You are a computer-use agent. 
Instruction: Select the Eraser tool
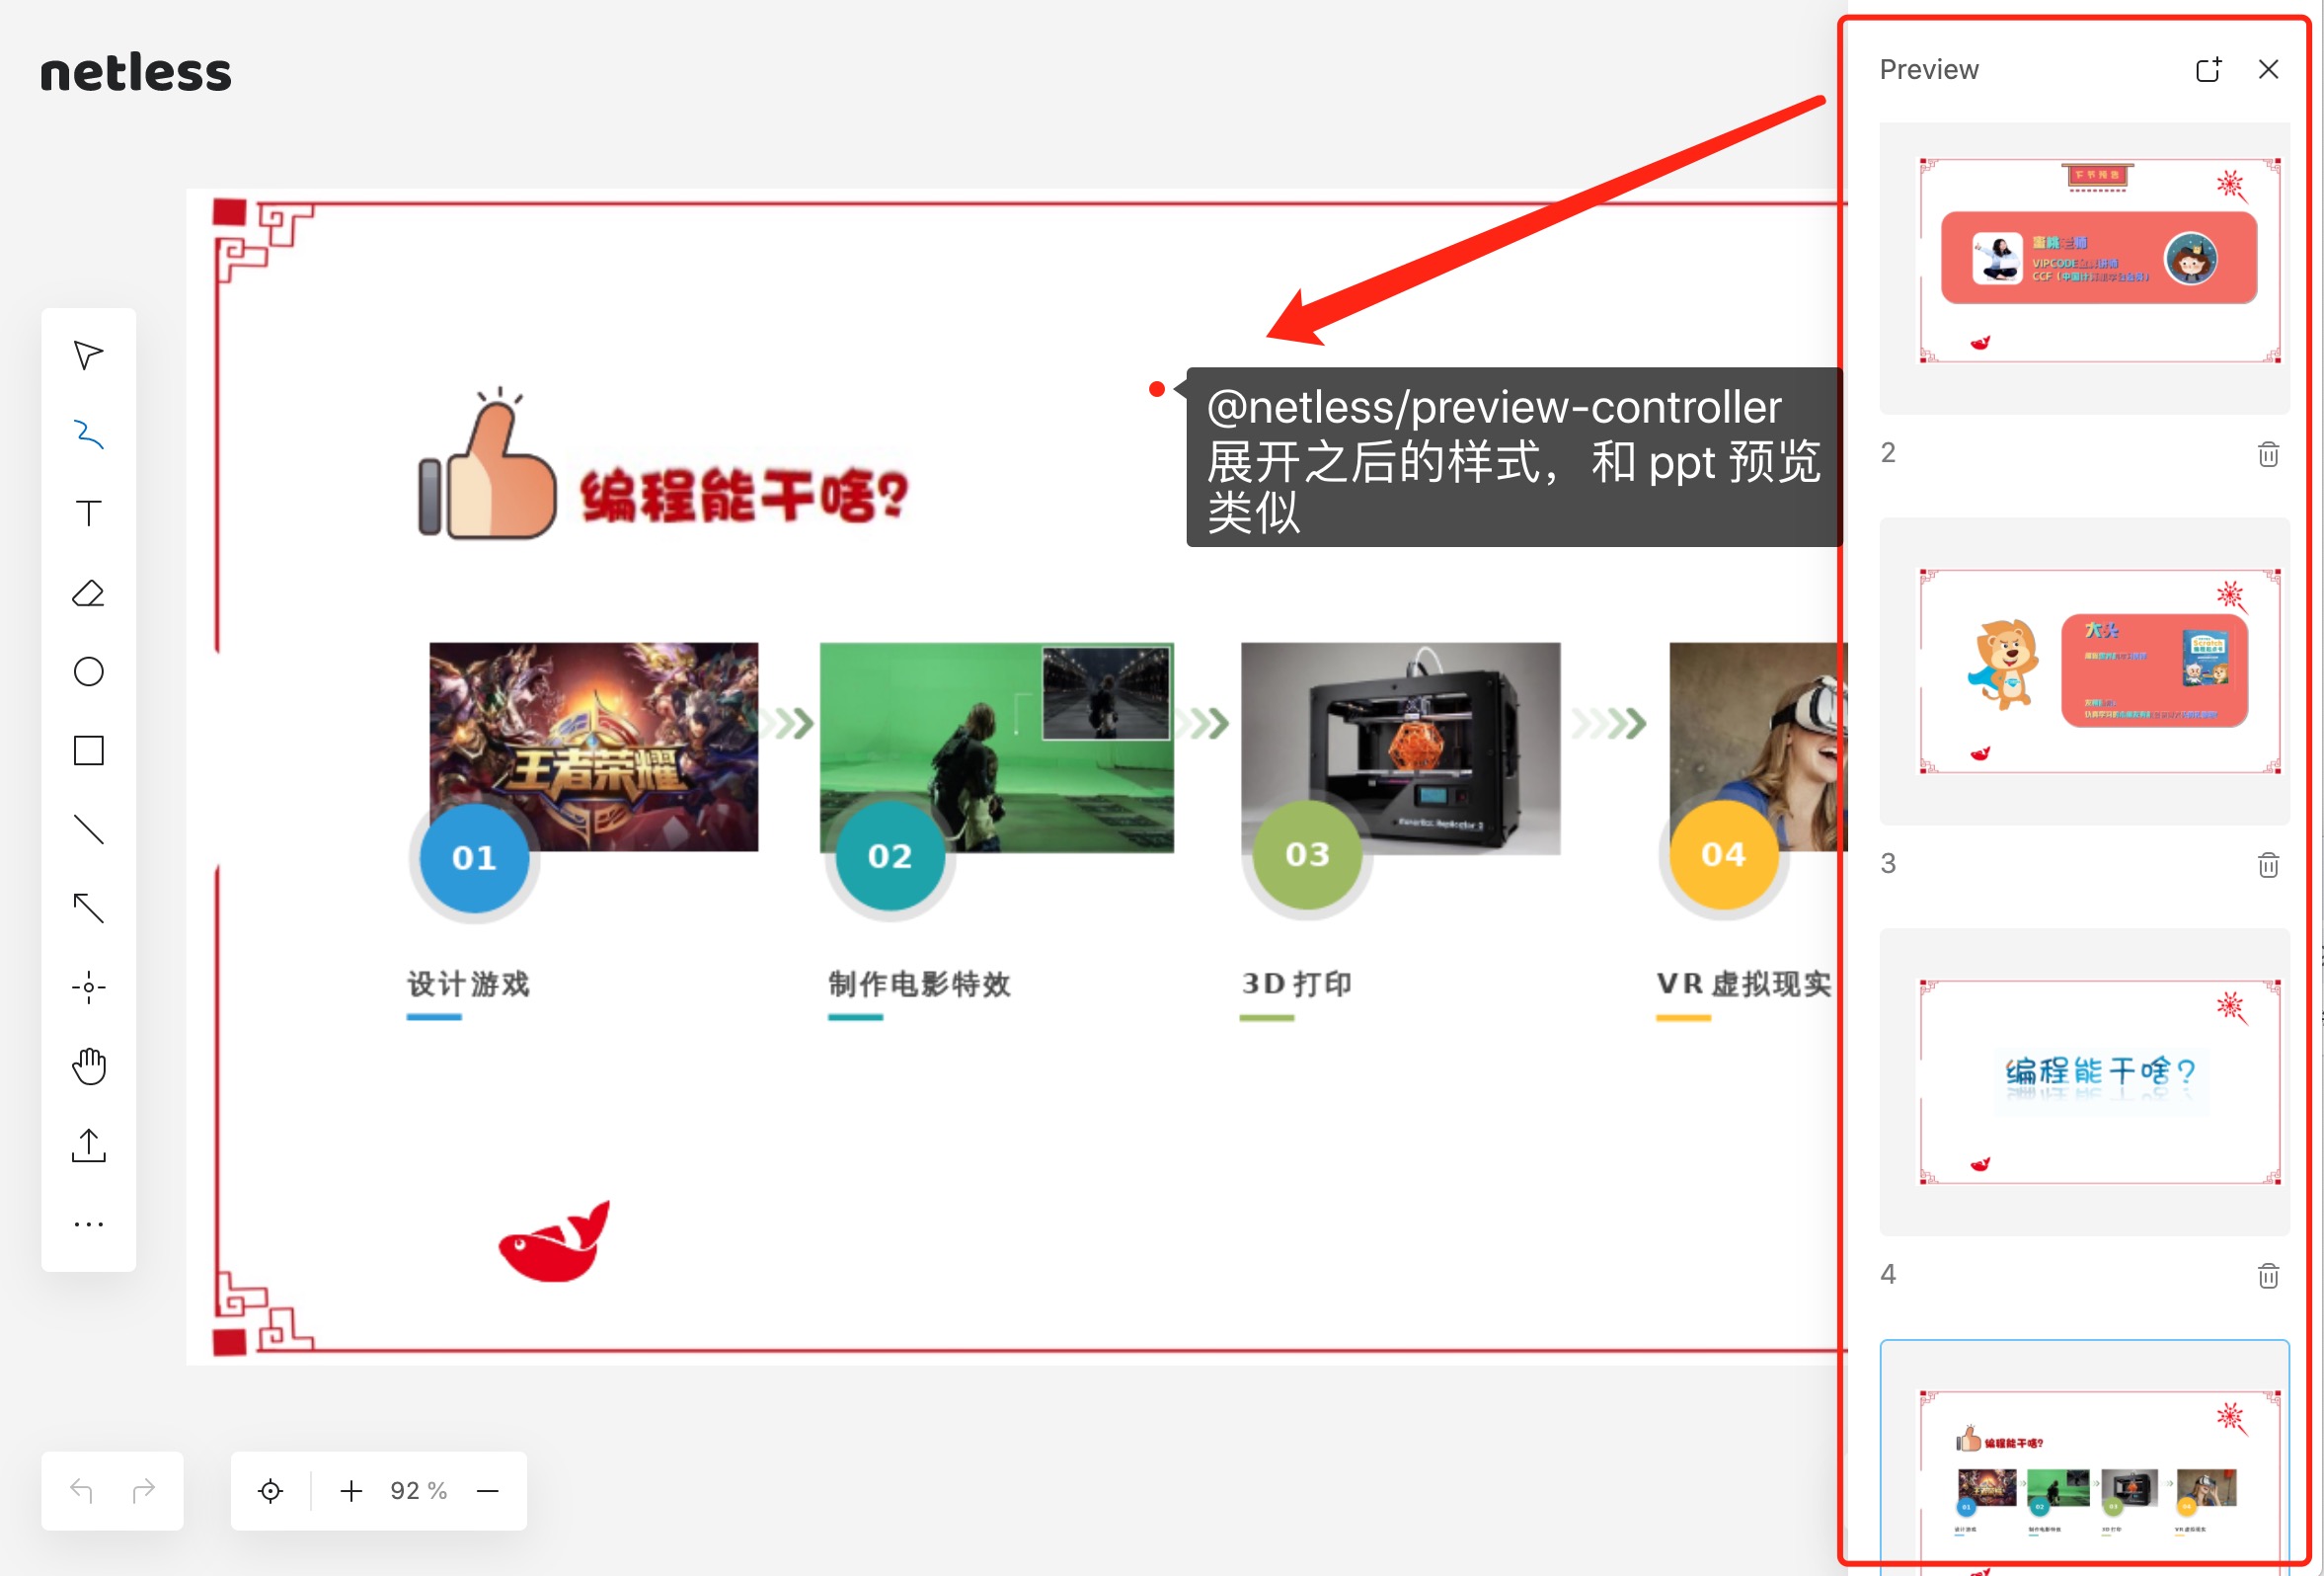coord(88,593)
